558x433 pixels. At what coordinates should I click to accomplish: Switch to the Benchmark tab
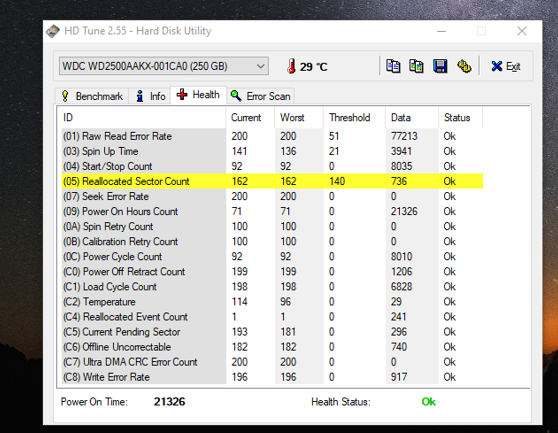[x=92, y=96]
